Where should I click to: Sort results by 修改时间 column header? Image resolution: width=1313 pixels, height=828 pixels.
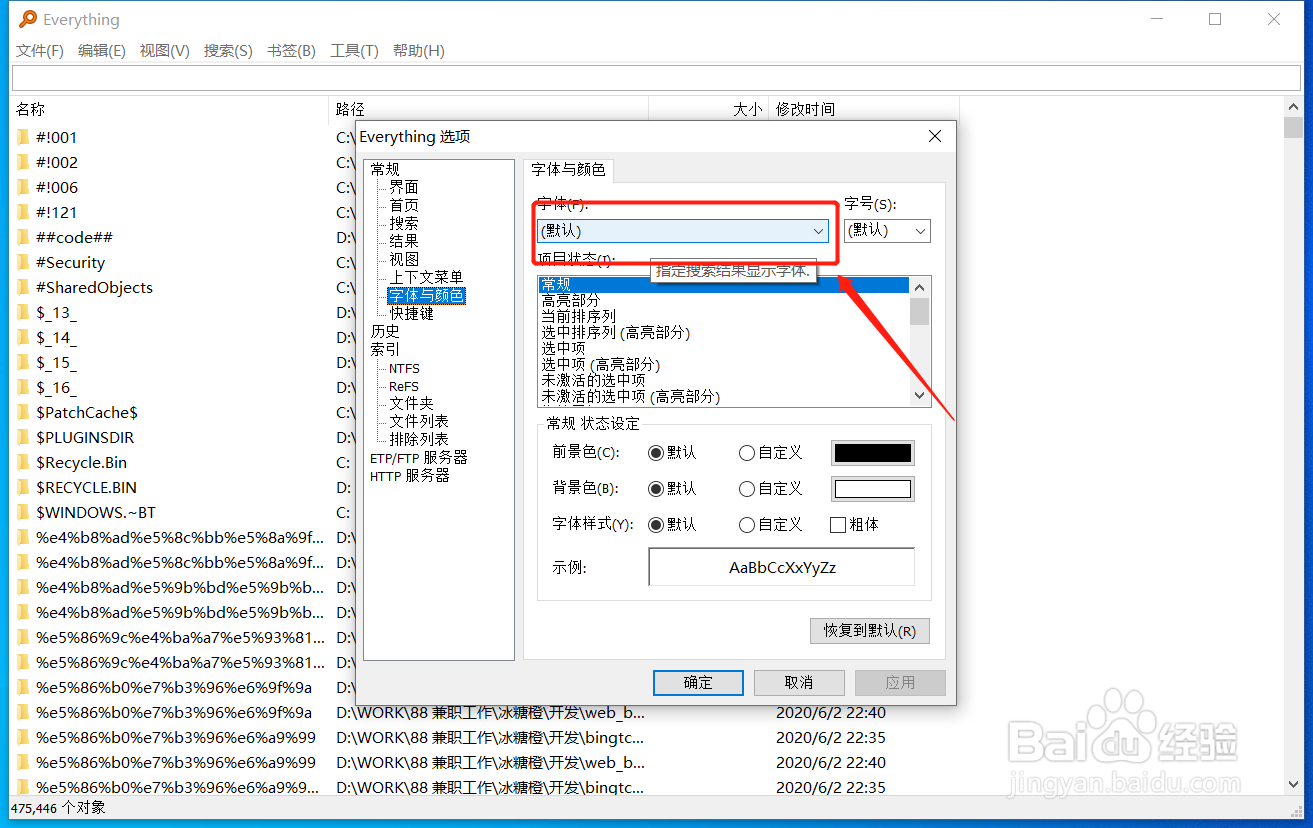(x=864, y=109)
